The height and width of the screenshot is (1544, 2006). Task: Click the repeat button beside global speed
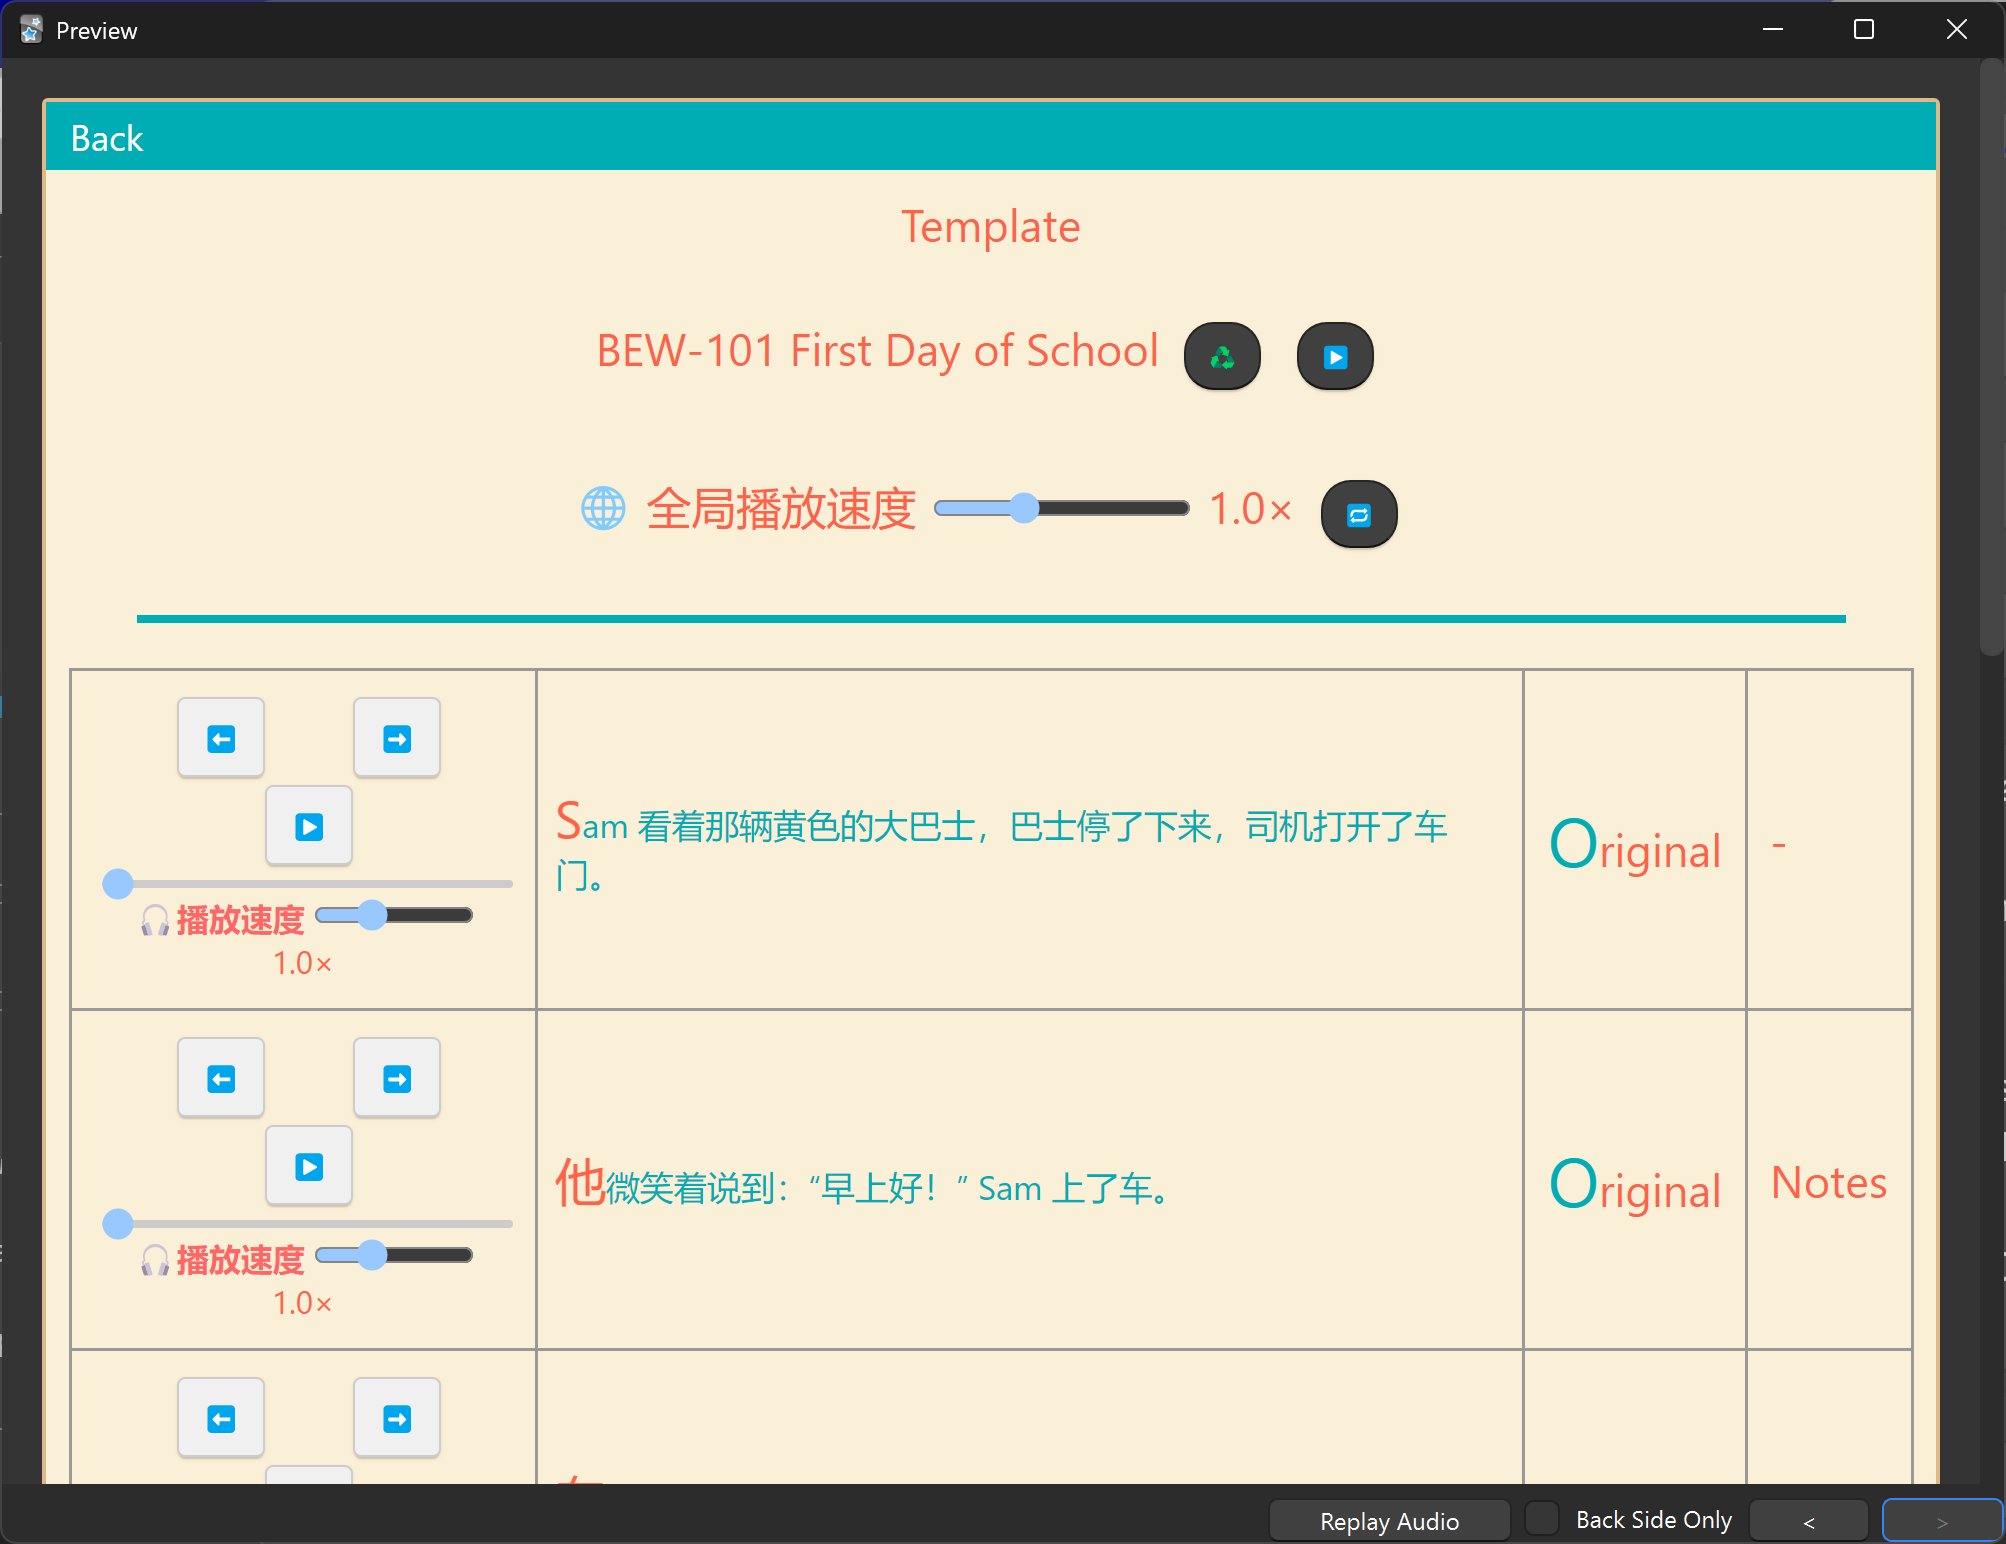[x=1359, y=514]
